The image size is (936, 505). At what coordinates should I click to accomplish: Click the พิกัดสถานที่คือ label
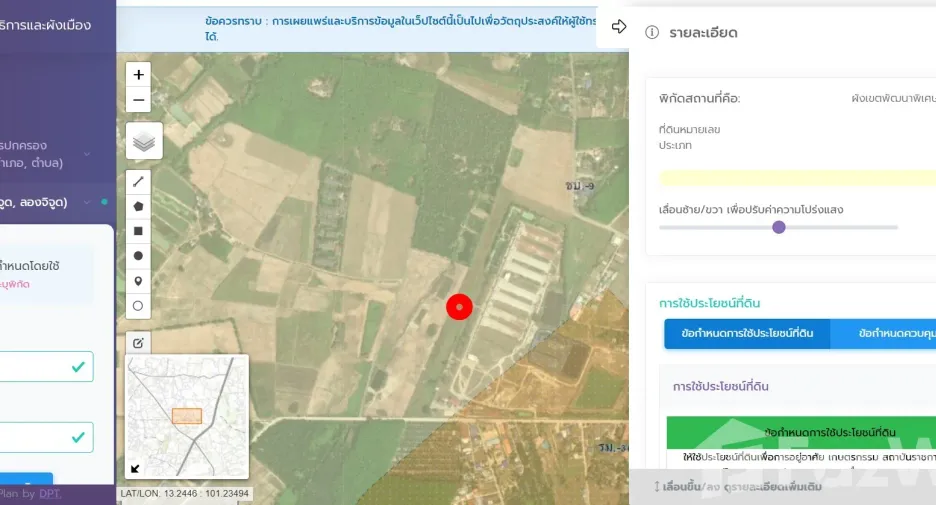(x=700, y=98)
